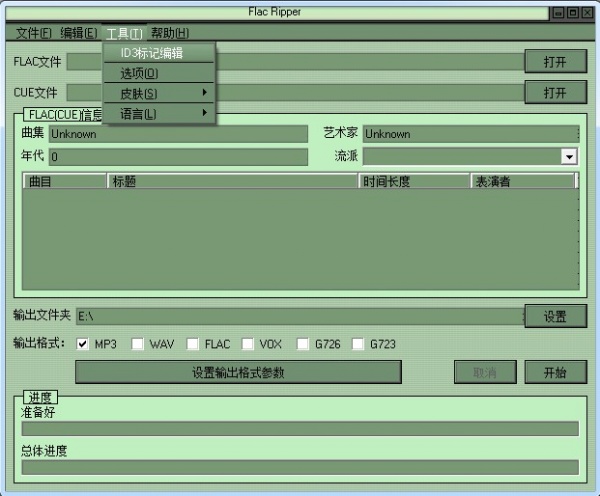600x496 pixels.
Task: Click the 总体进度 progress bar
Action: [300, 467]
